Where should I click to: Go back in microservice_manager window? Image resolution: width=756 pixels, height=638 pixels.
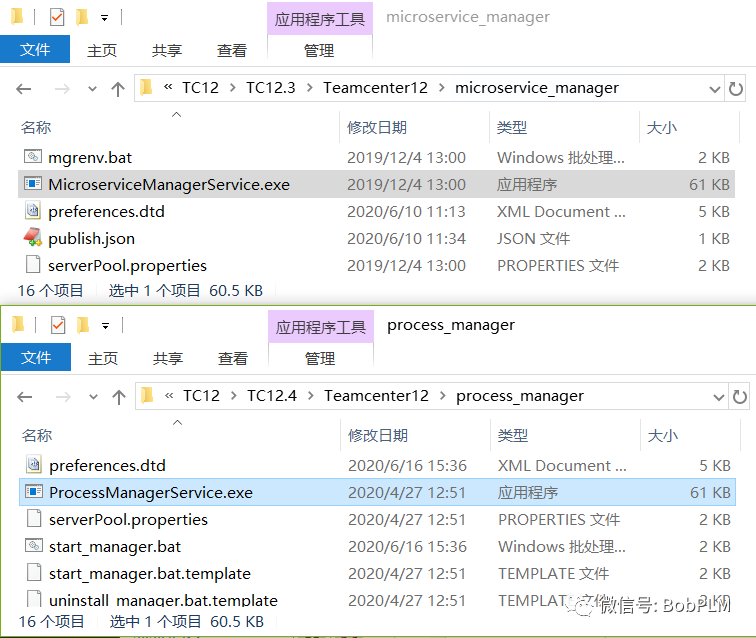point(24,89)
